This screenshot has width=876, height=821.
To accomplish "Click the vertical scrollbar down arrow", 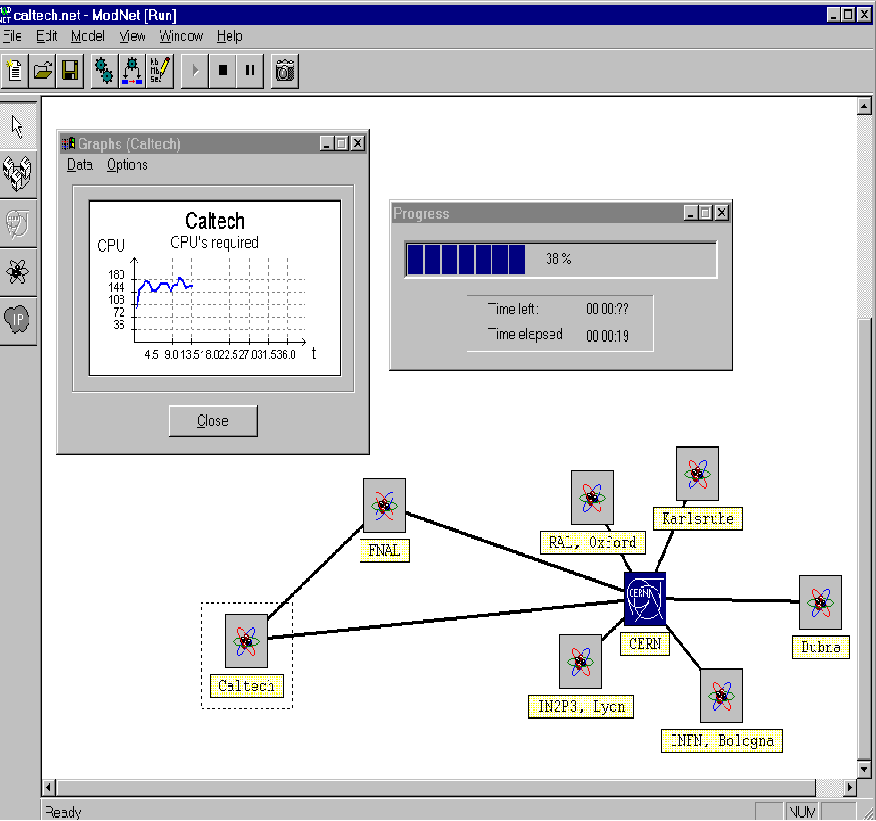I will (865, 769).
